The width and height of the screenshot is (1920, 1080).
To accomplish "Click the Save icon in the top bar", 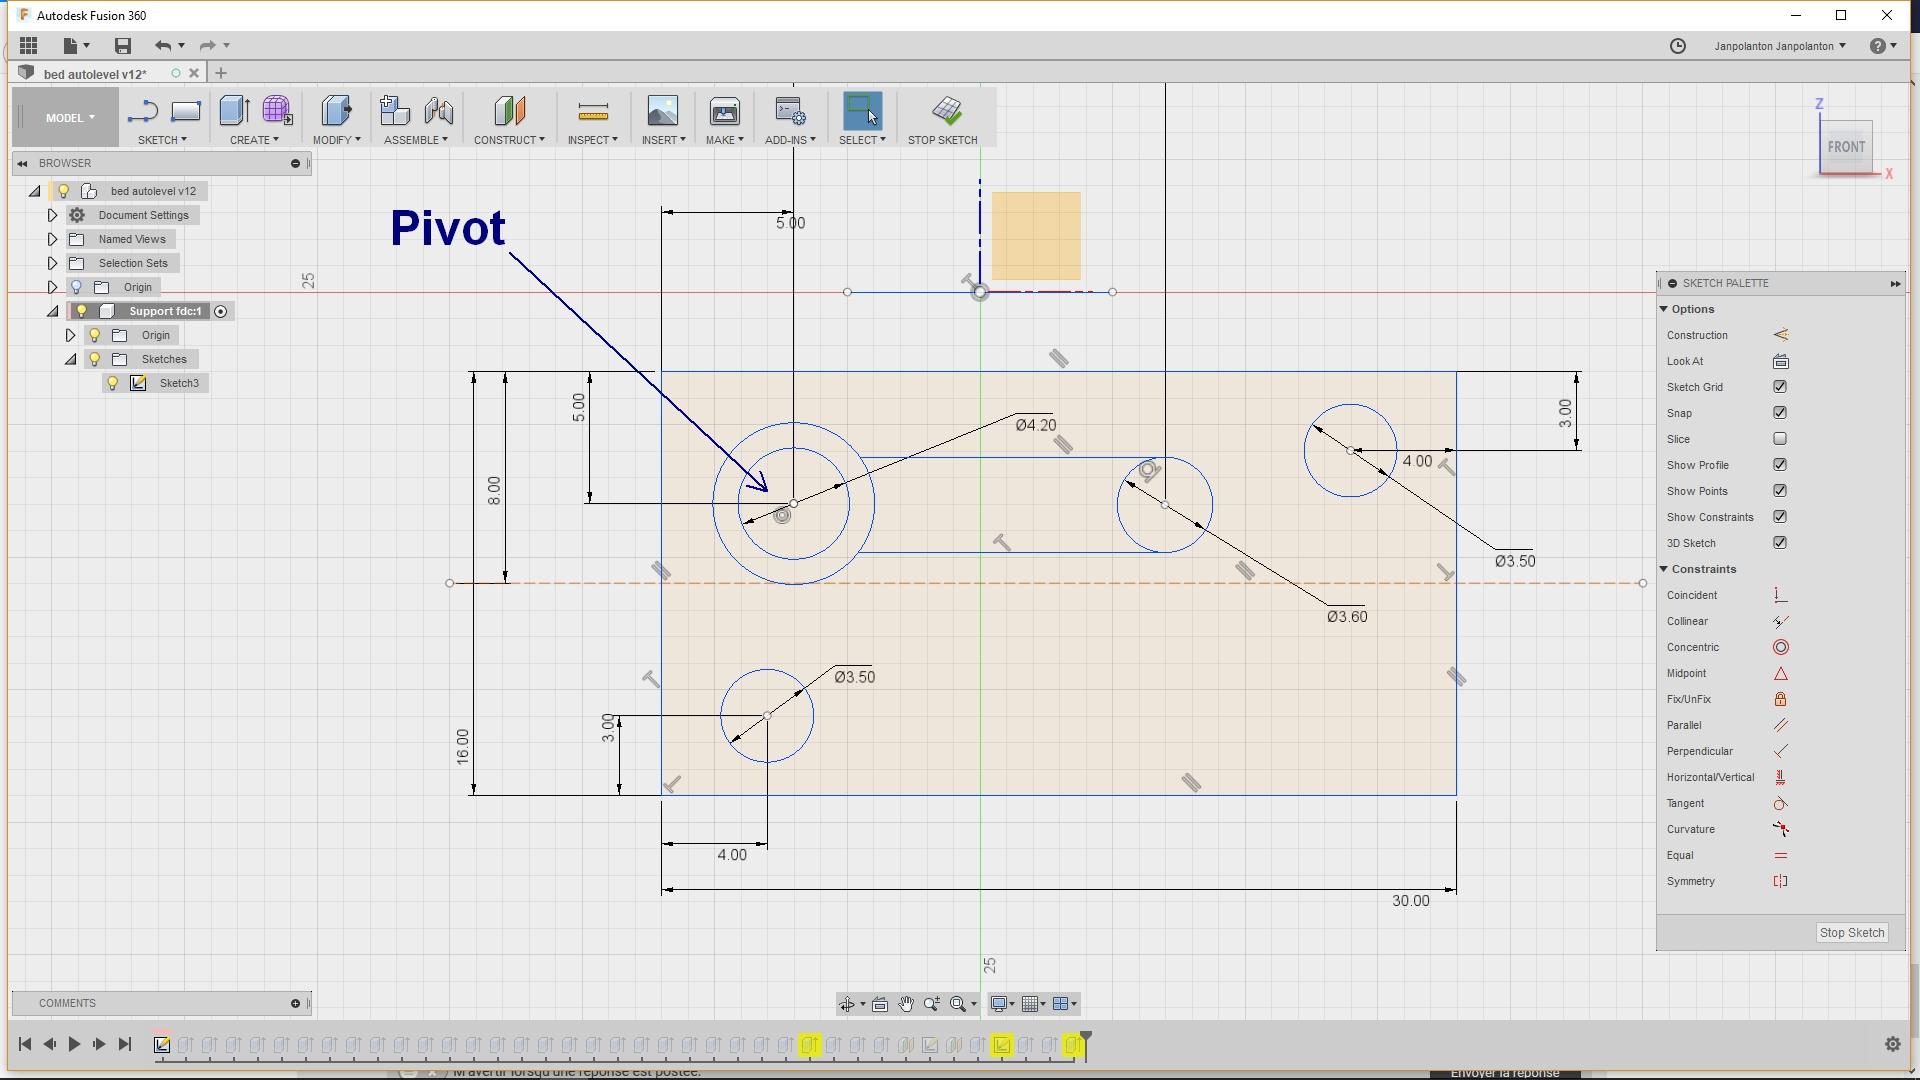I will pos(122,46).
